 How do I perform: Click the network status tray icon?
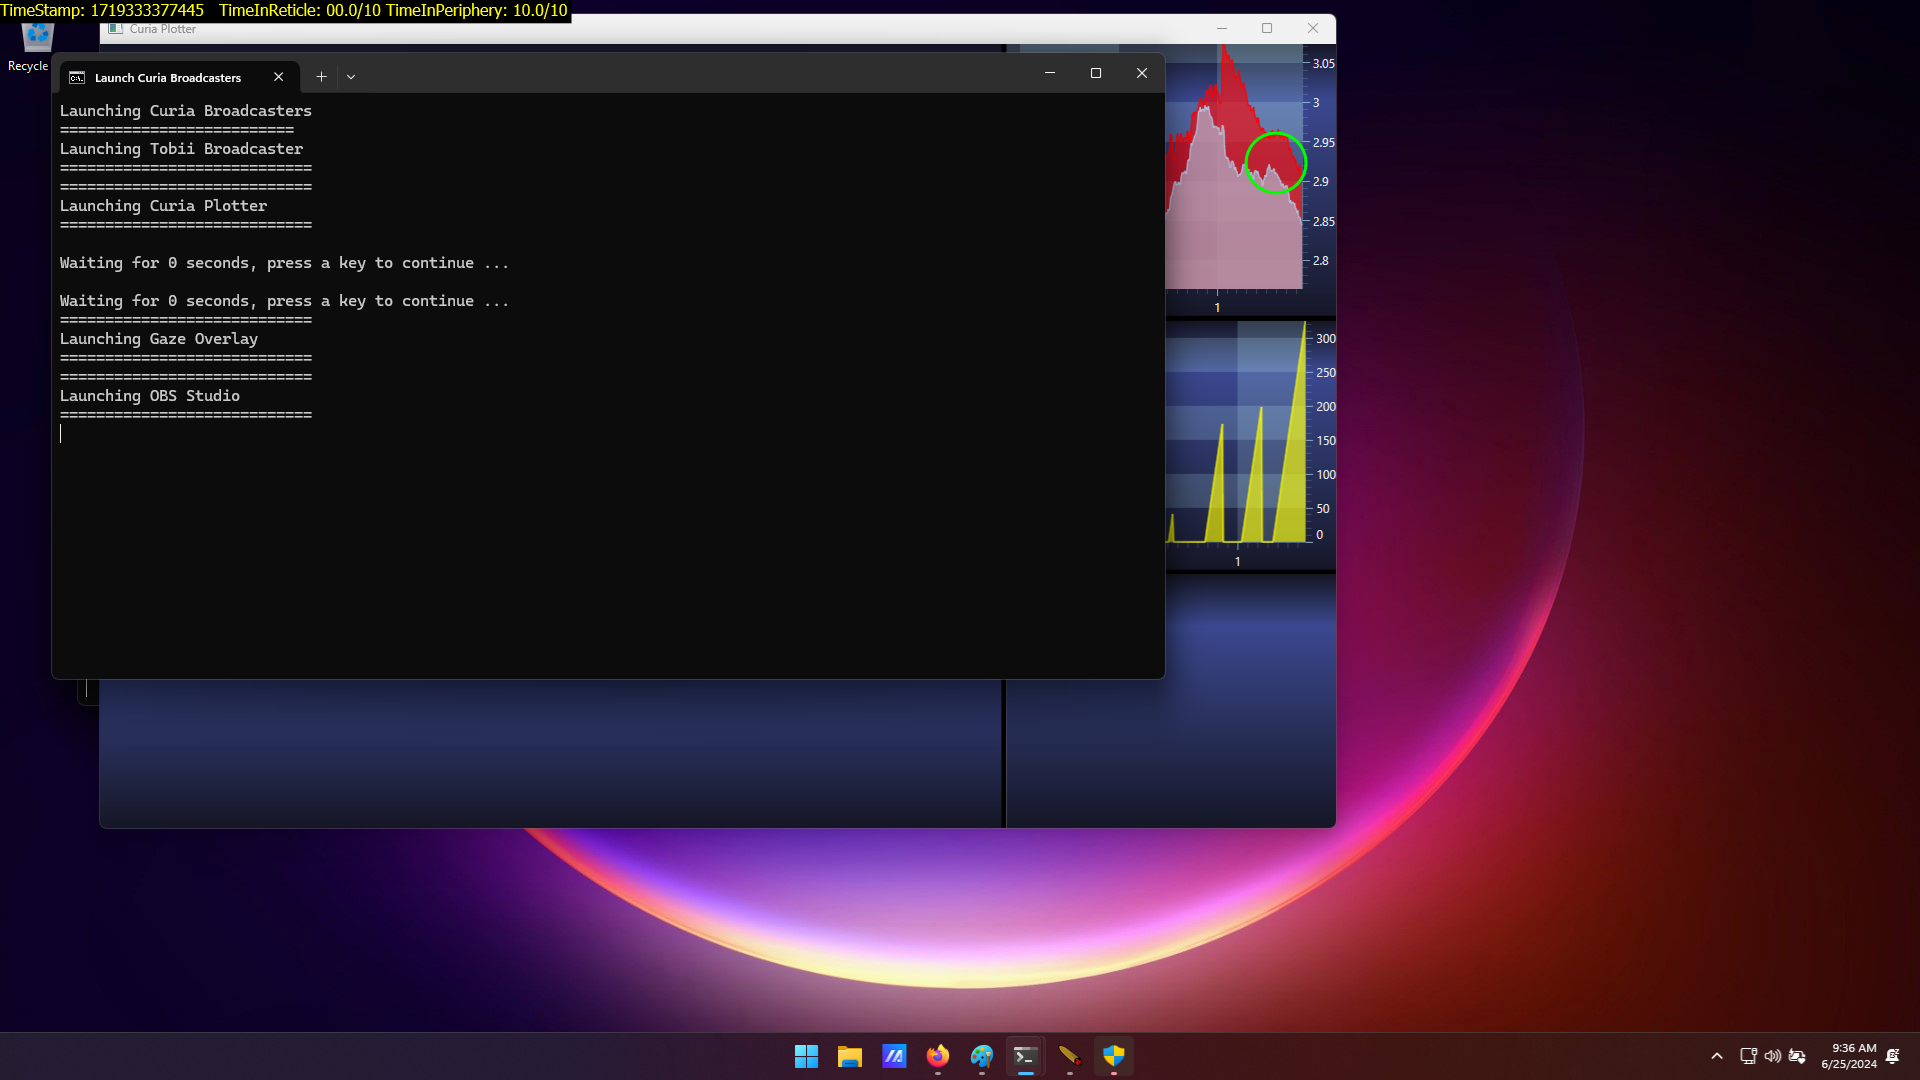click(1748, 1056)
